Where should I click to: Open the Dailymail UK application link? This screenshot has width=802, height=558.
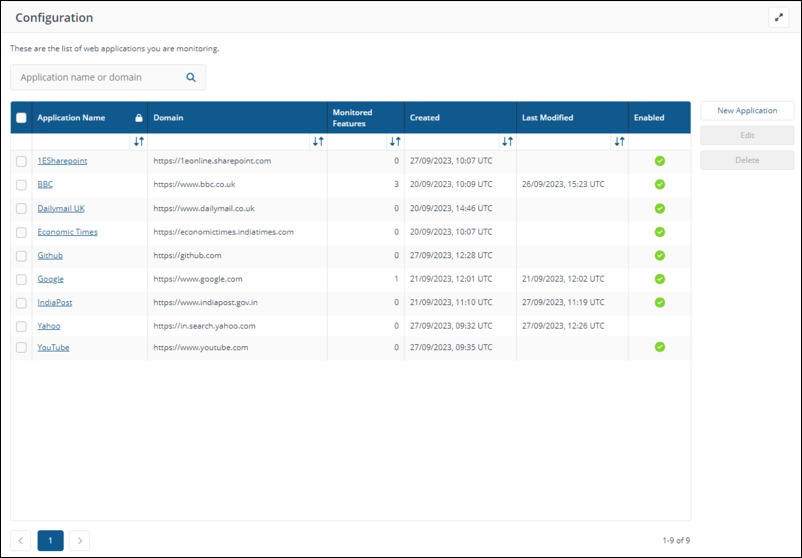tap(61, 208)
